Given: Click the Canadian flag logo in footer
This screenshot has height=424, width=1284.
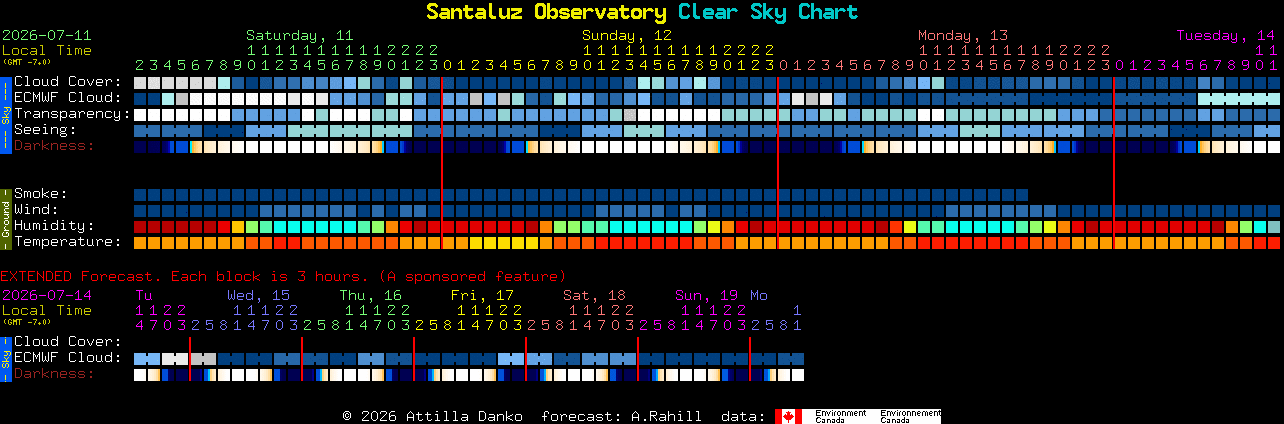Looking at the screenshot, I should [x=788, y=416].
